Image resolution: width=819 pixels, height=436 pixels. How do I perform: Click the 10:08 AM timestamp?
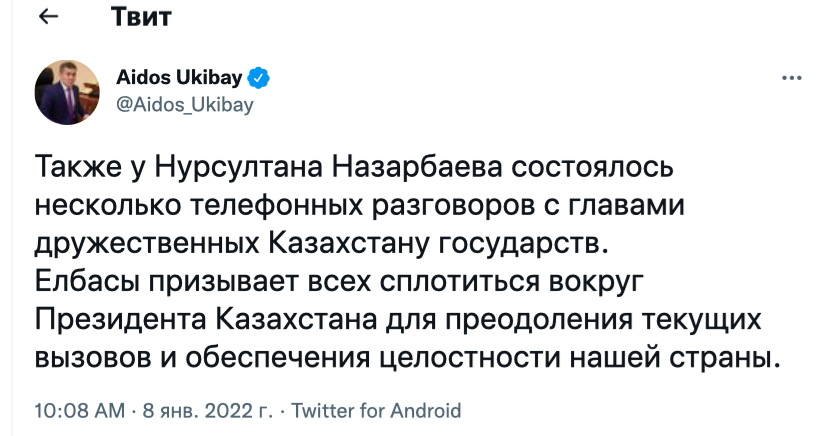(x=80, y=410)
